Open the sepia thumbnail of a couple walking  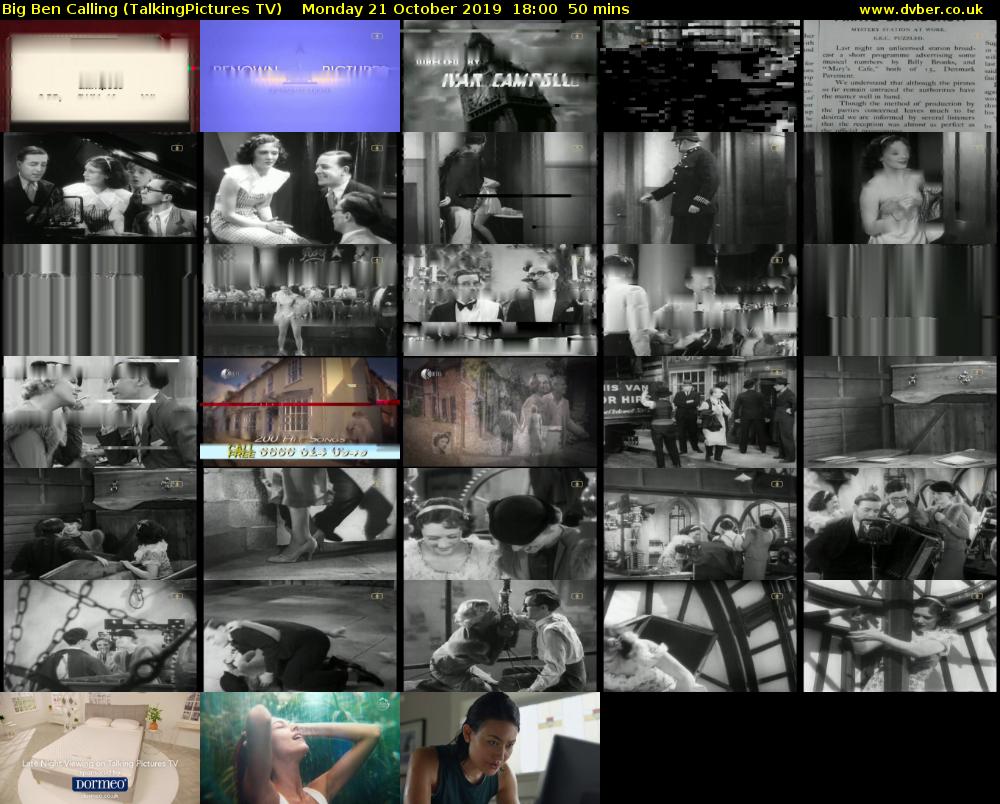(x=500, y=412)
